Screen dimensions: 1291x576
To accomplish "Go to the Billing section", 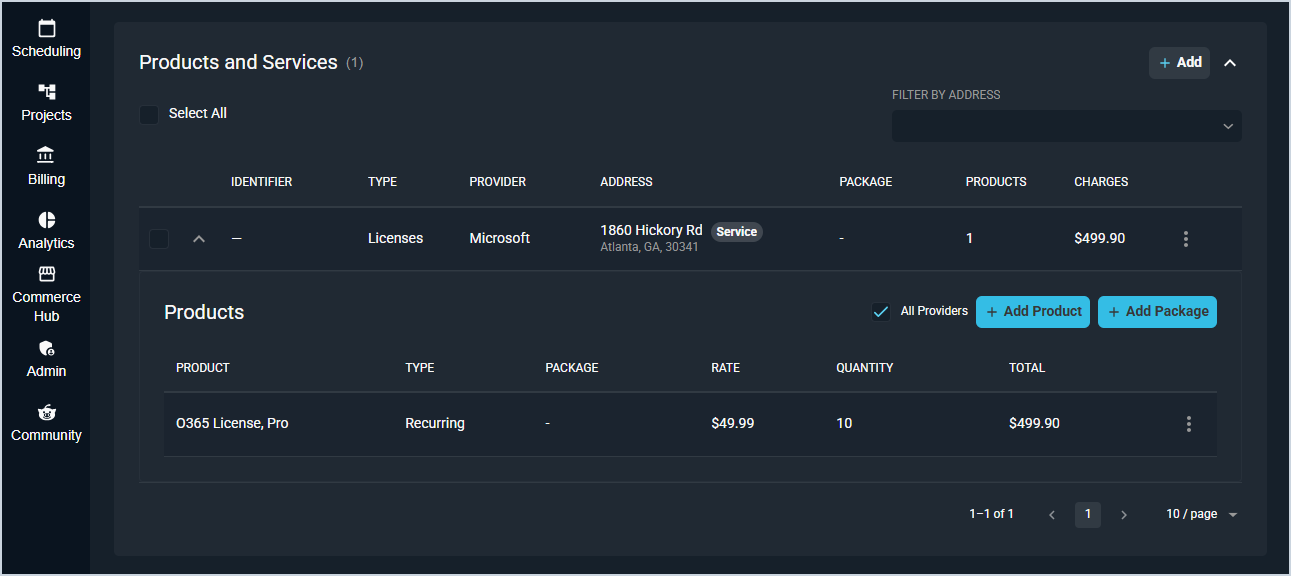I will 46,157.
